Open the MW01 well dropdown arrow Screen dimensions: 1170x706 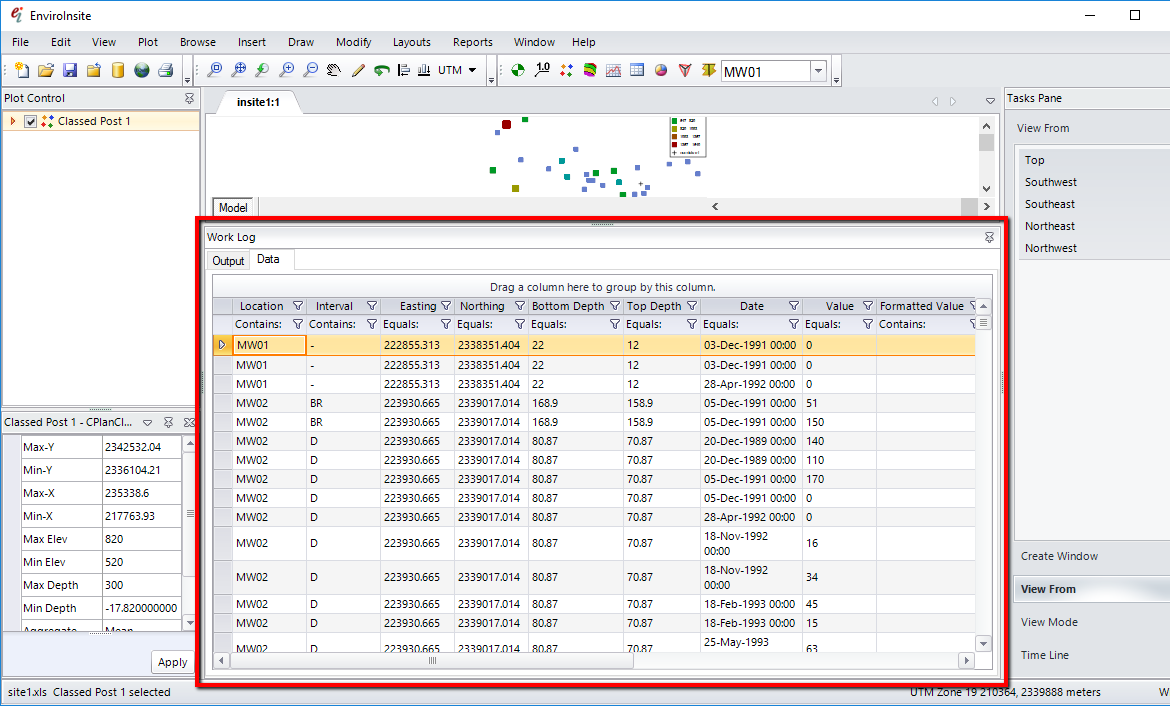[818, 70]
